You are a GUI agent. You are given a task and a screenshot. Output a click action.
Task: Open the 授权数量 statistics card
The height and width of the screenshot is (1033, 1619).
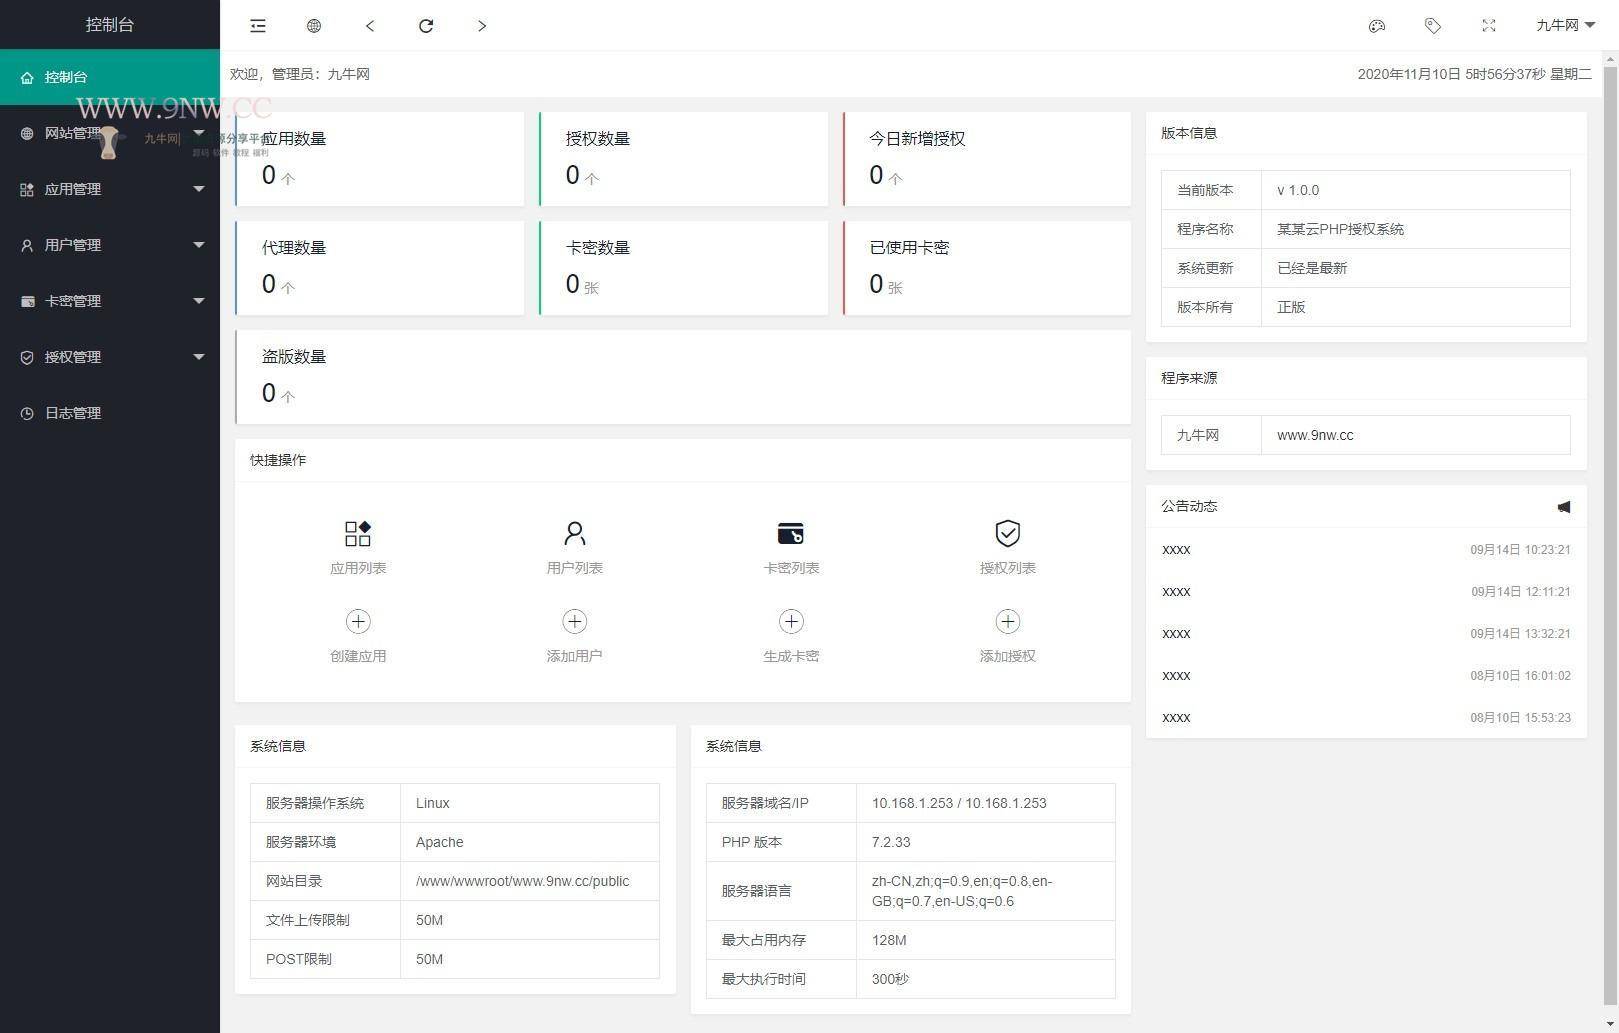pos(684,159)
